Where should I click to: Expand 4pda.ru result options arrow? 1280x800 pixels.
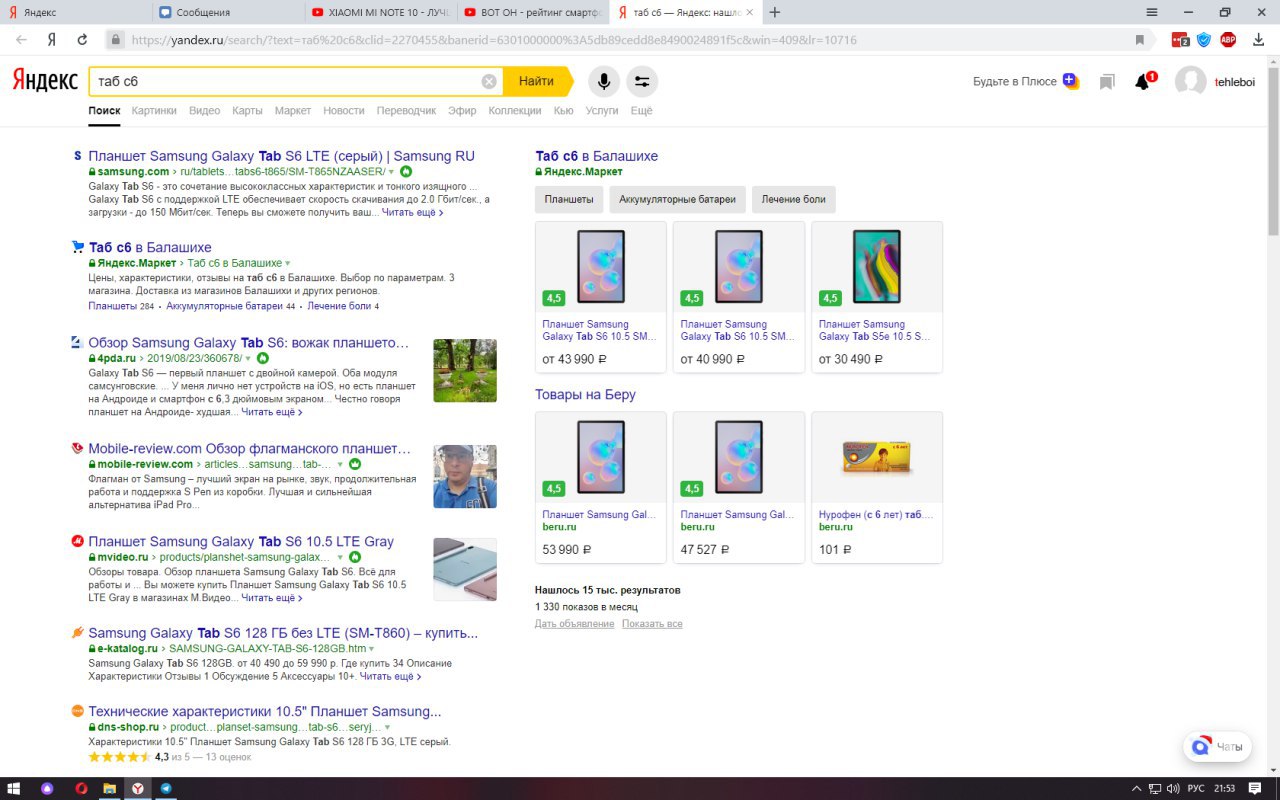pyautogui.click(x=248, y=358)
